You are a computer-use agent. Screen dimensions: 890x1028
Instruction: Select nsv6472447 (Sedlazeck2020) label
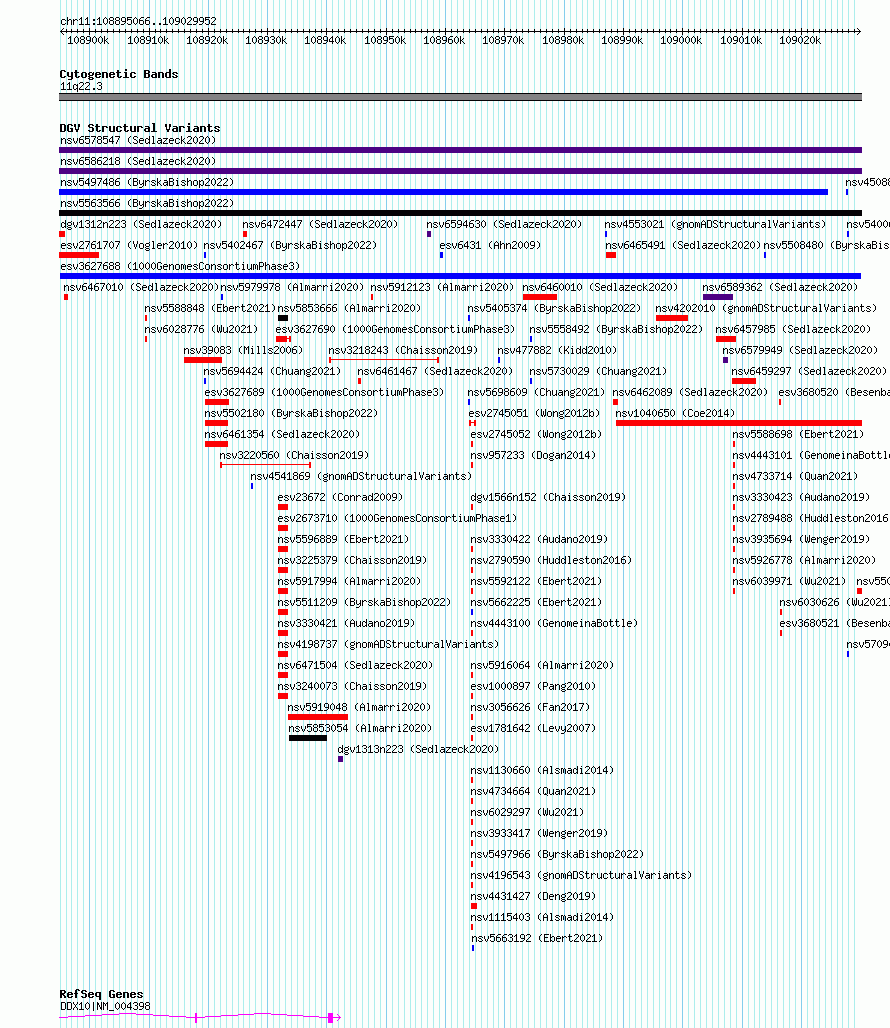320,224
